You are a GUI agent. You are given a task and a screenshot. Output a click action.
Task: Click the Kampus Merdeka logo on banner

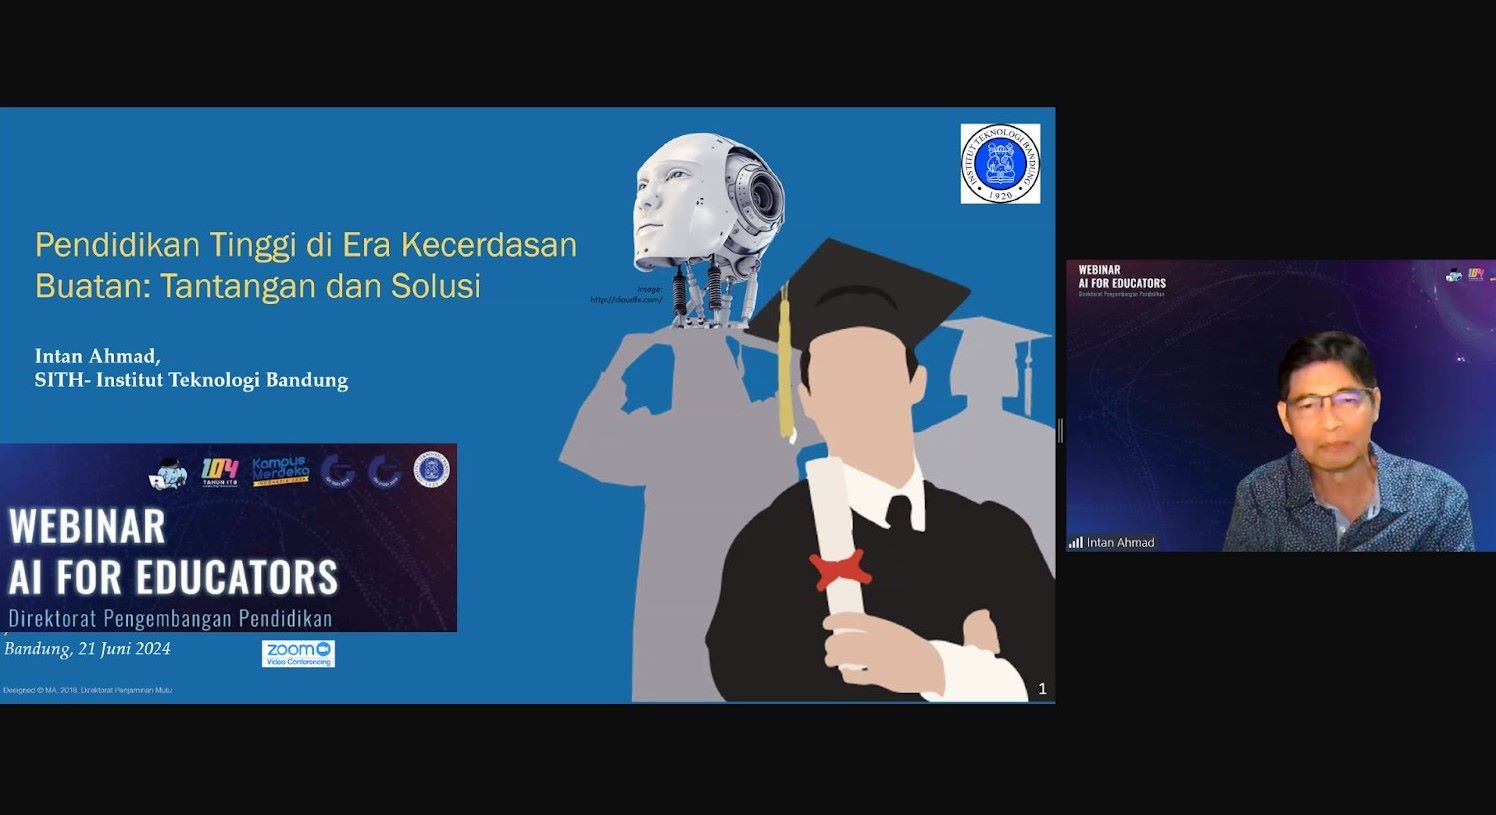[x=280, y=470]
